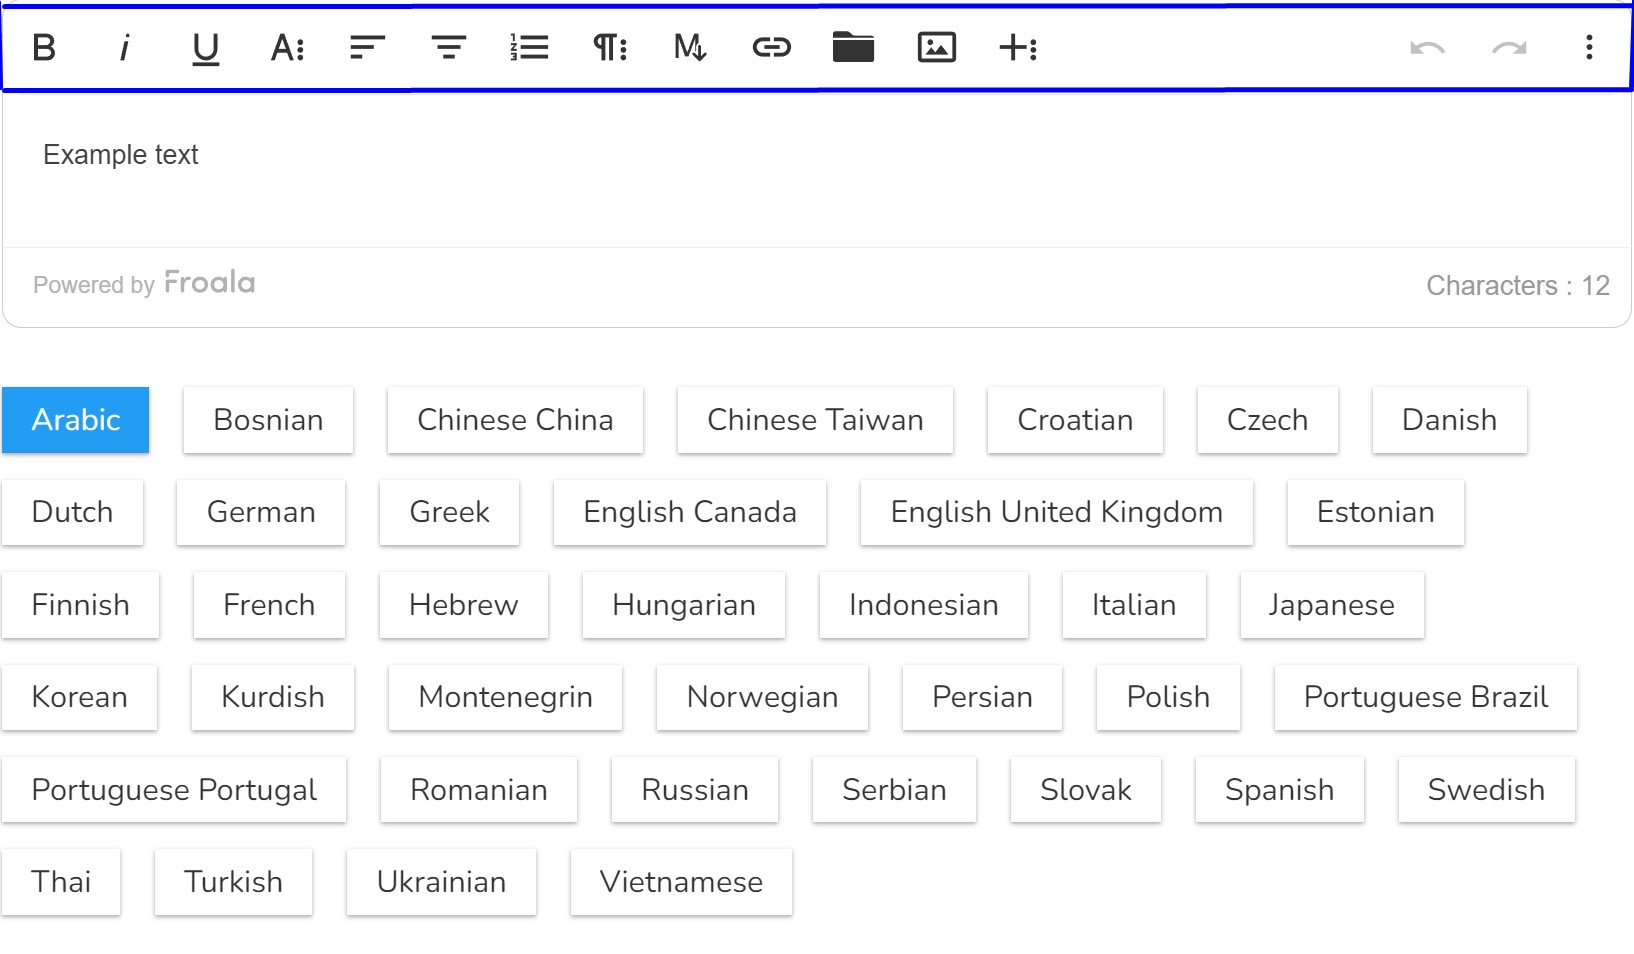Center align the text
Image resolution: width=1634 pixels, height=954 pixels.
point(449,47)
